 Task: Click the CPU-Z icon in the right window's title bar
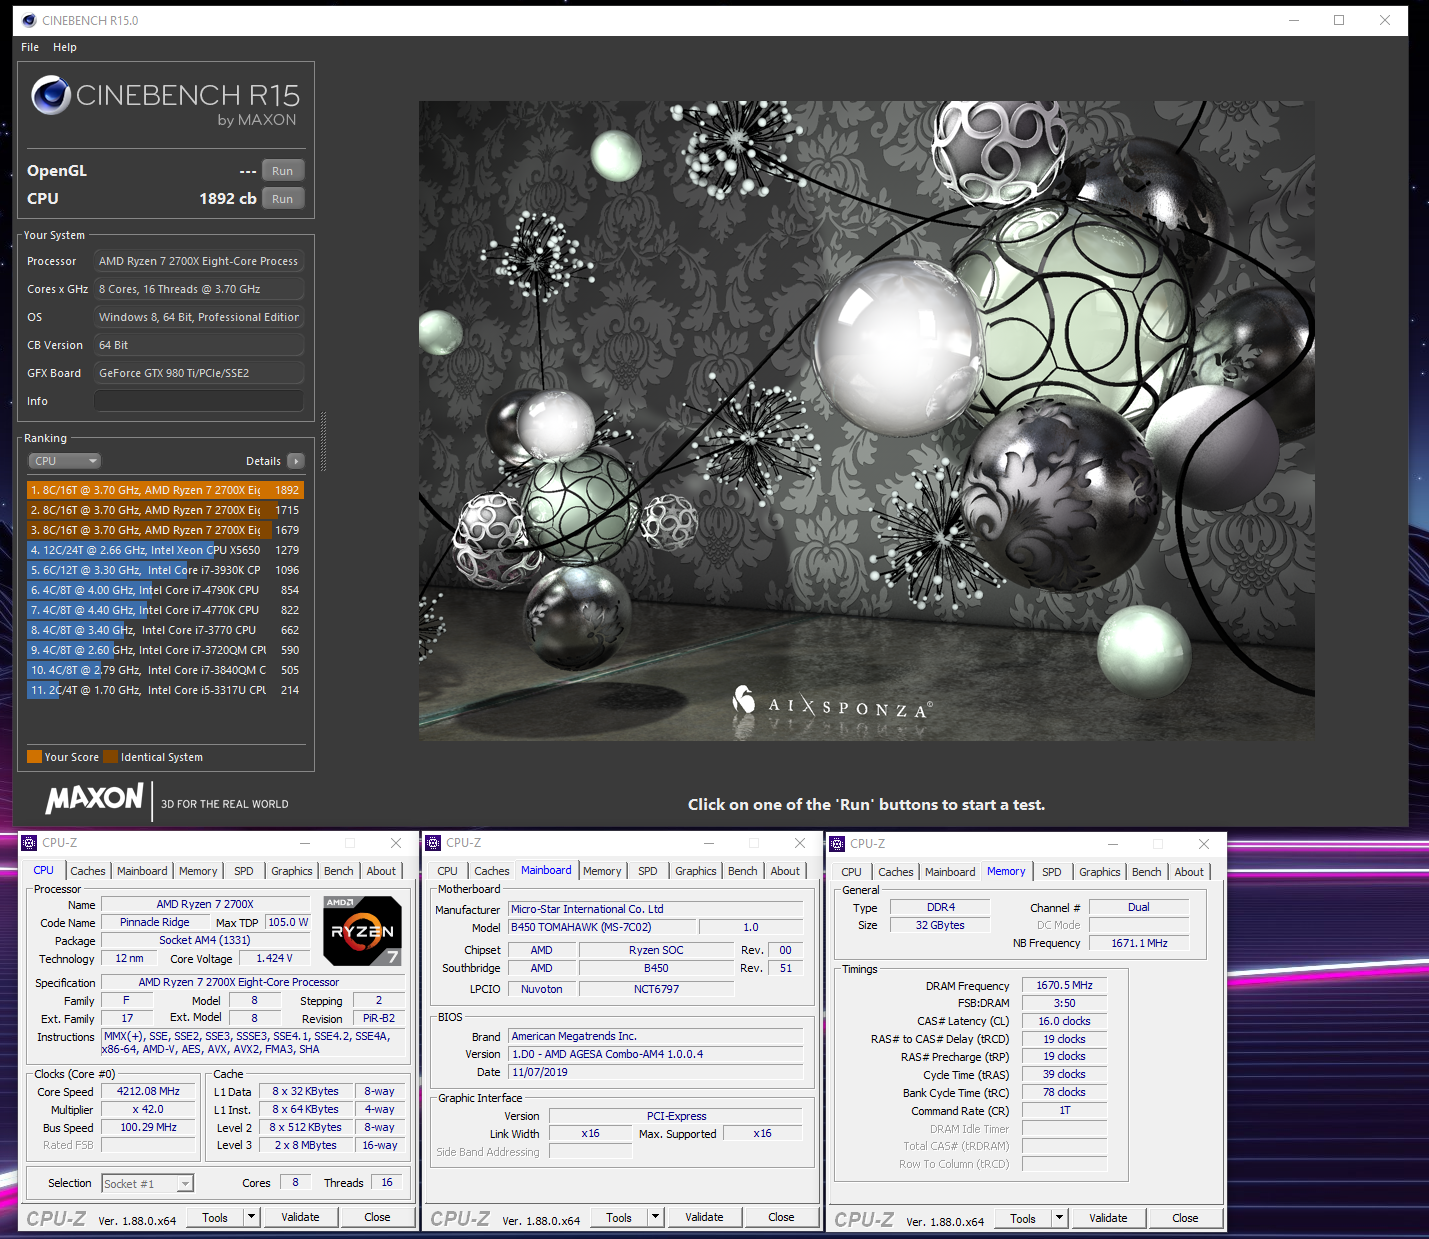[x=838, y=844]
